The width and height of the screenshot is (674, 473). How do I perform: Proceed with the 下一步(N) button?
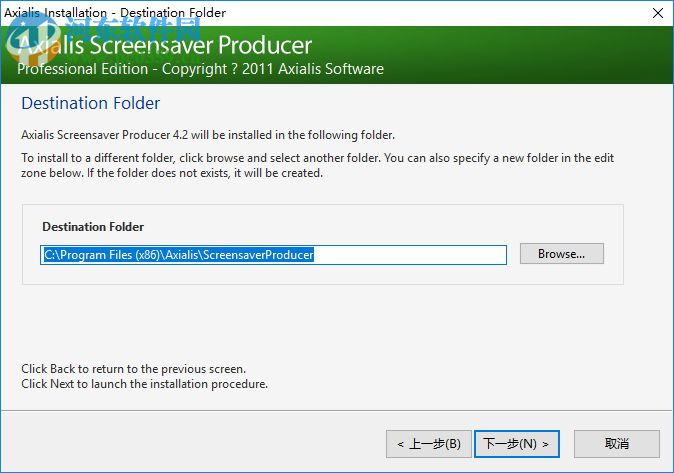point(517,444)
